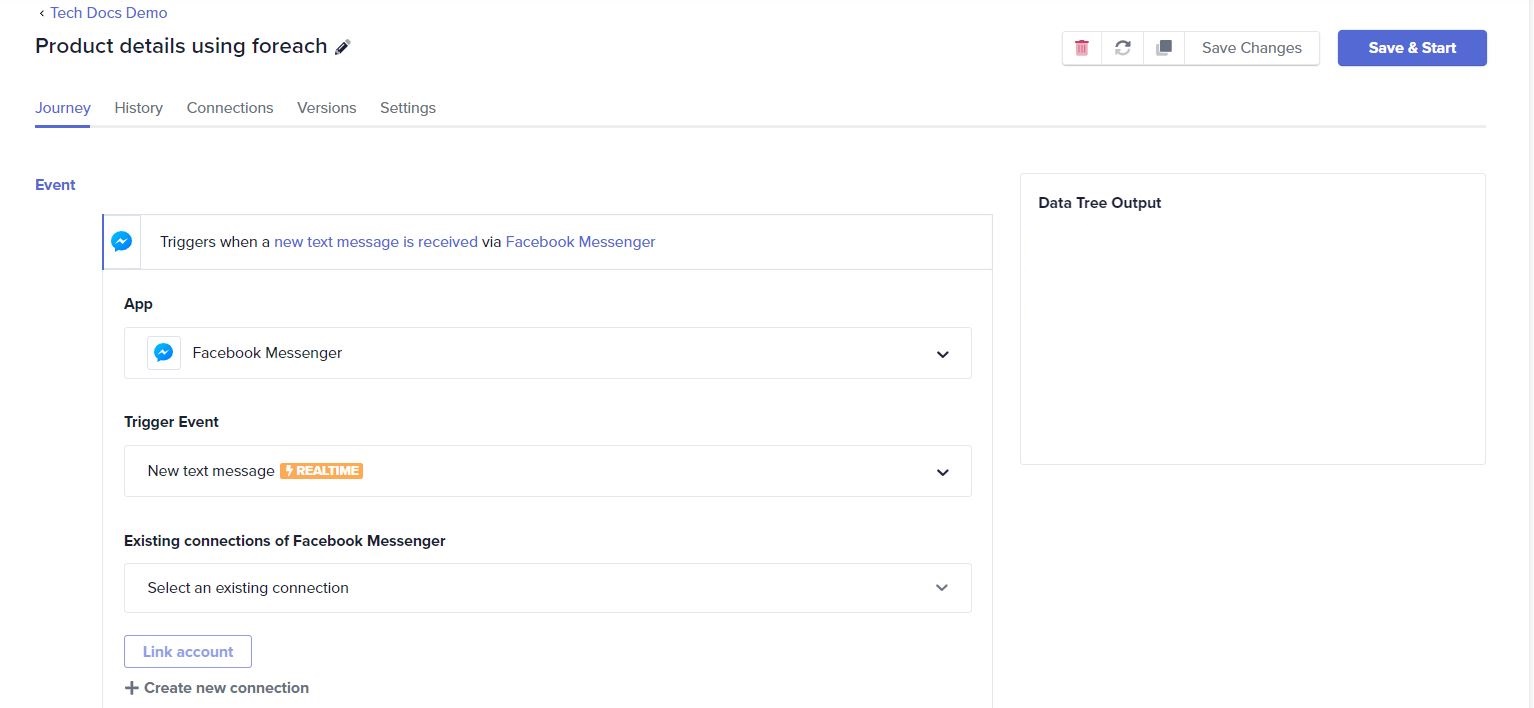Click the Event section label

55,185
